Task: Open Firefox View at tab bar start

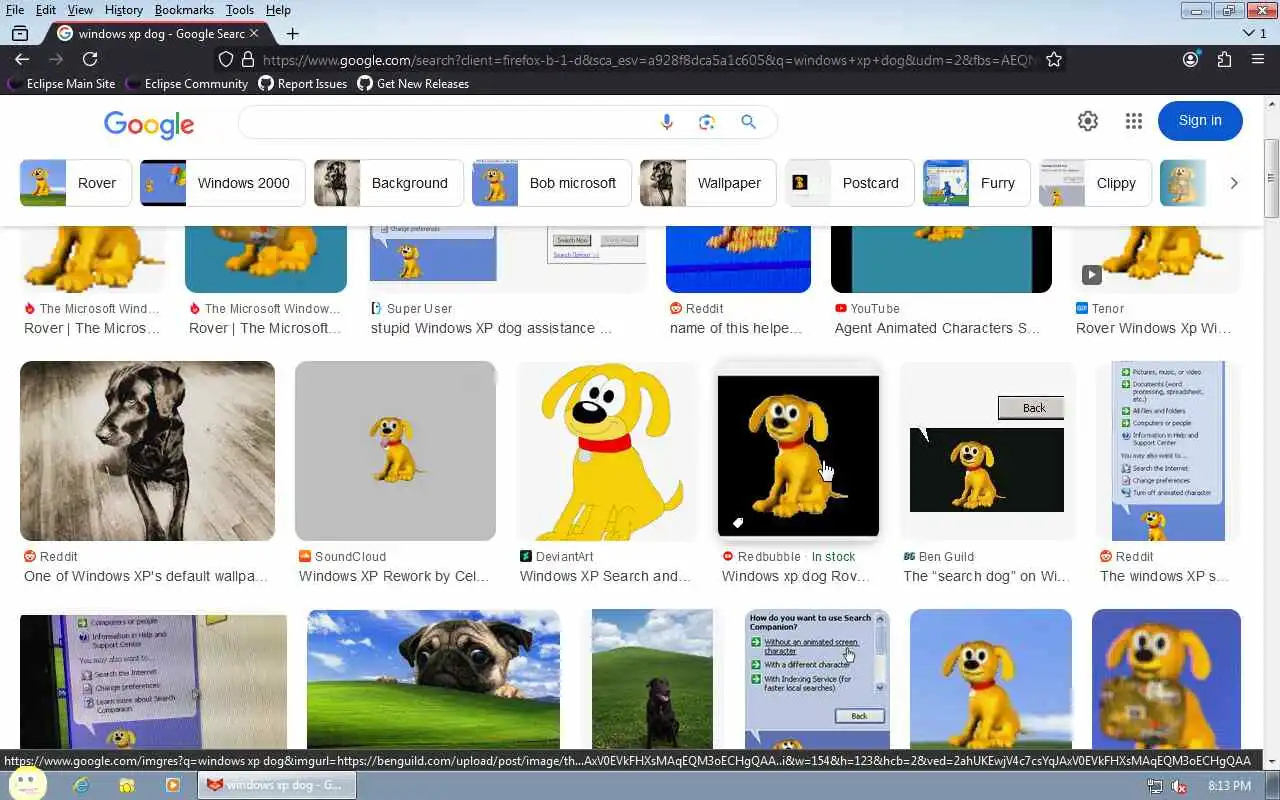Action: coord(19,33)
